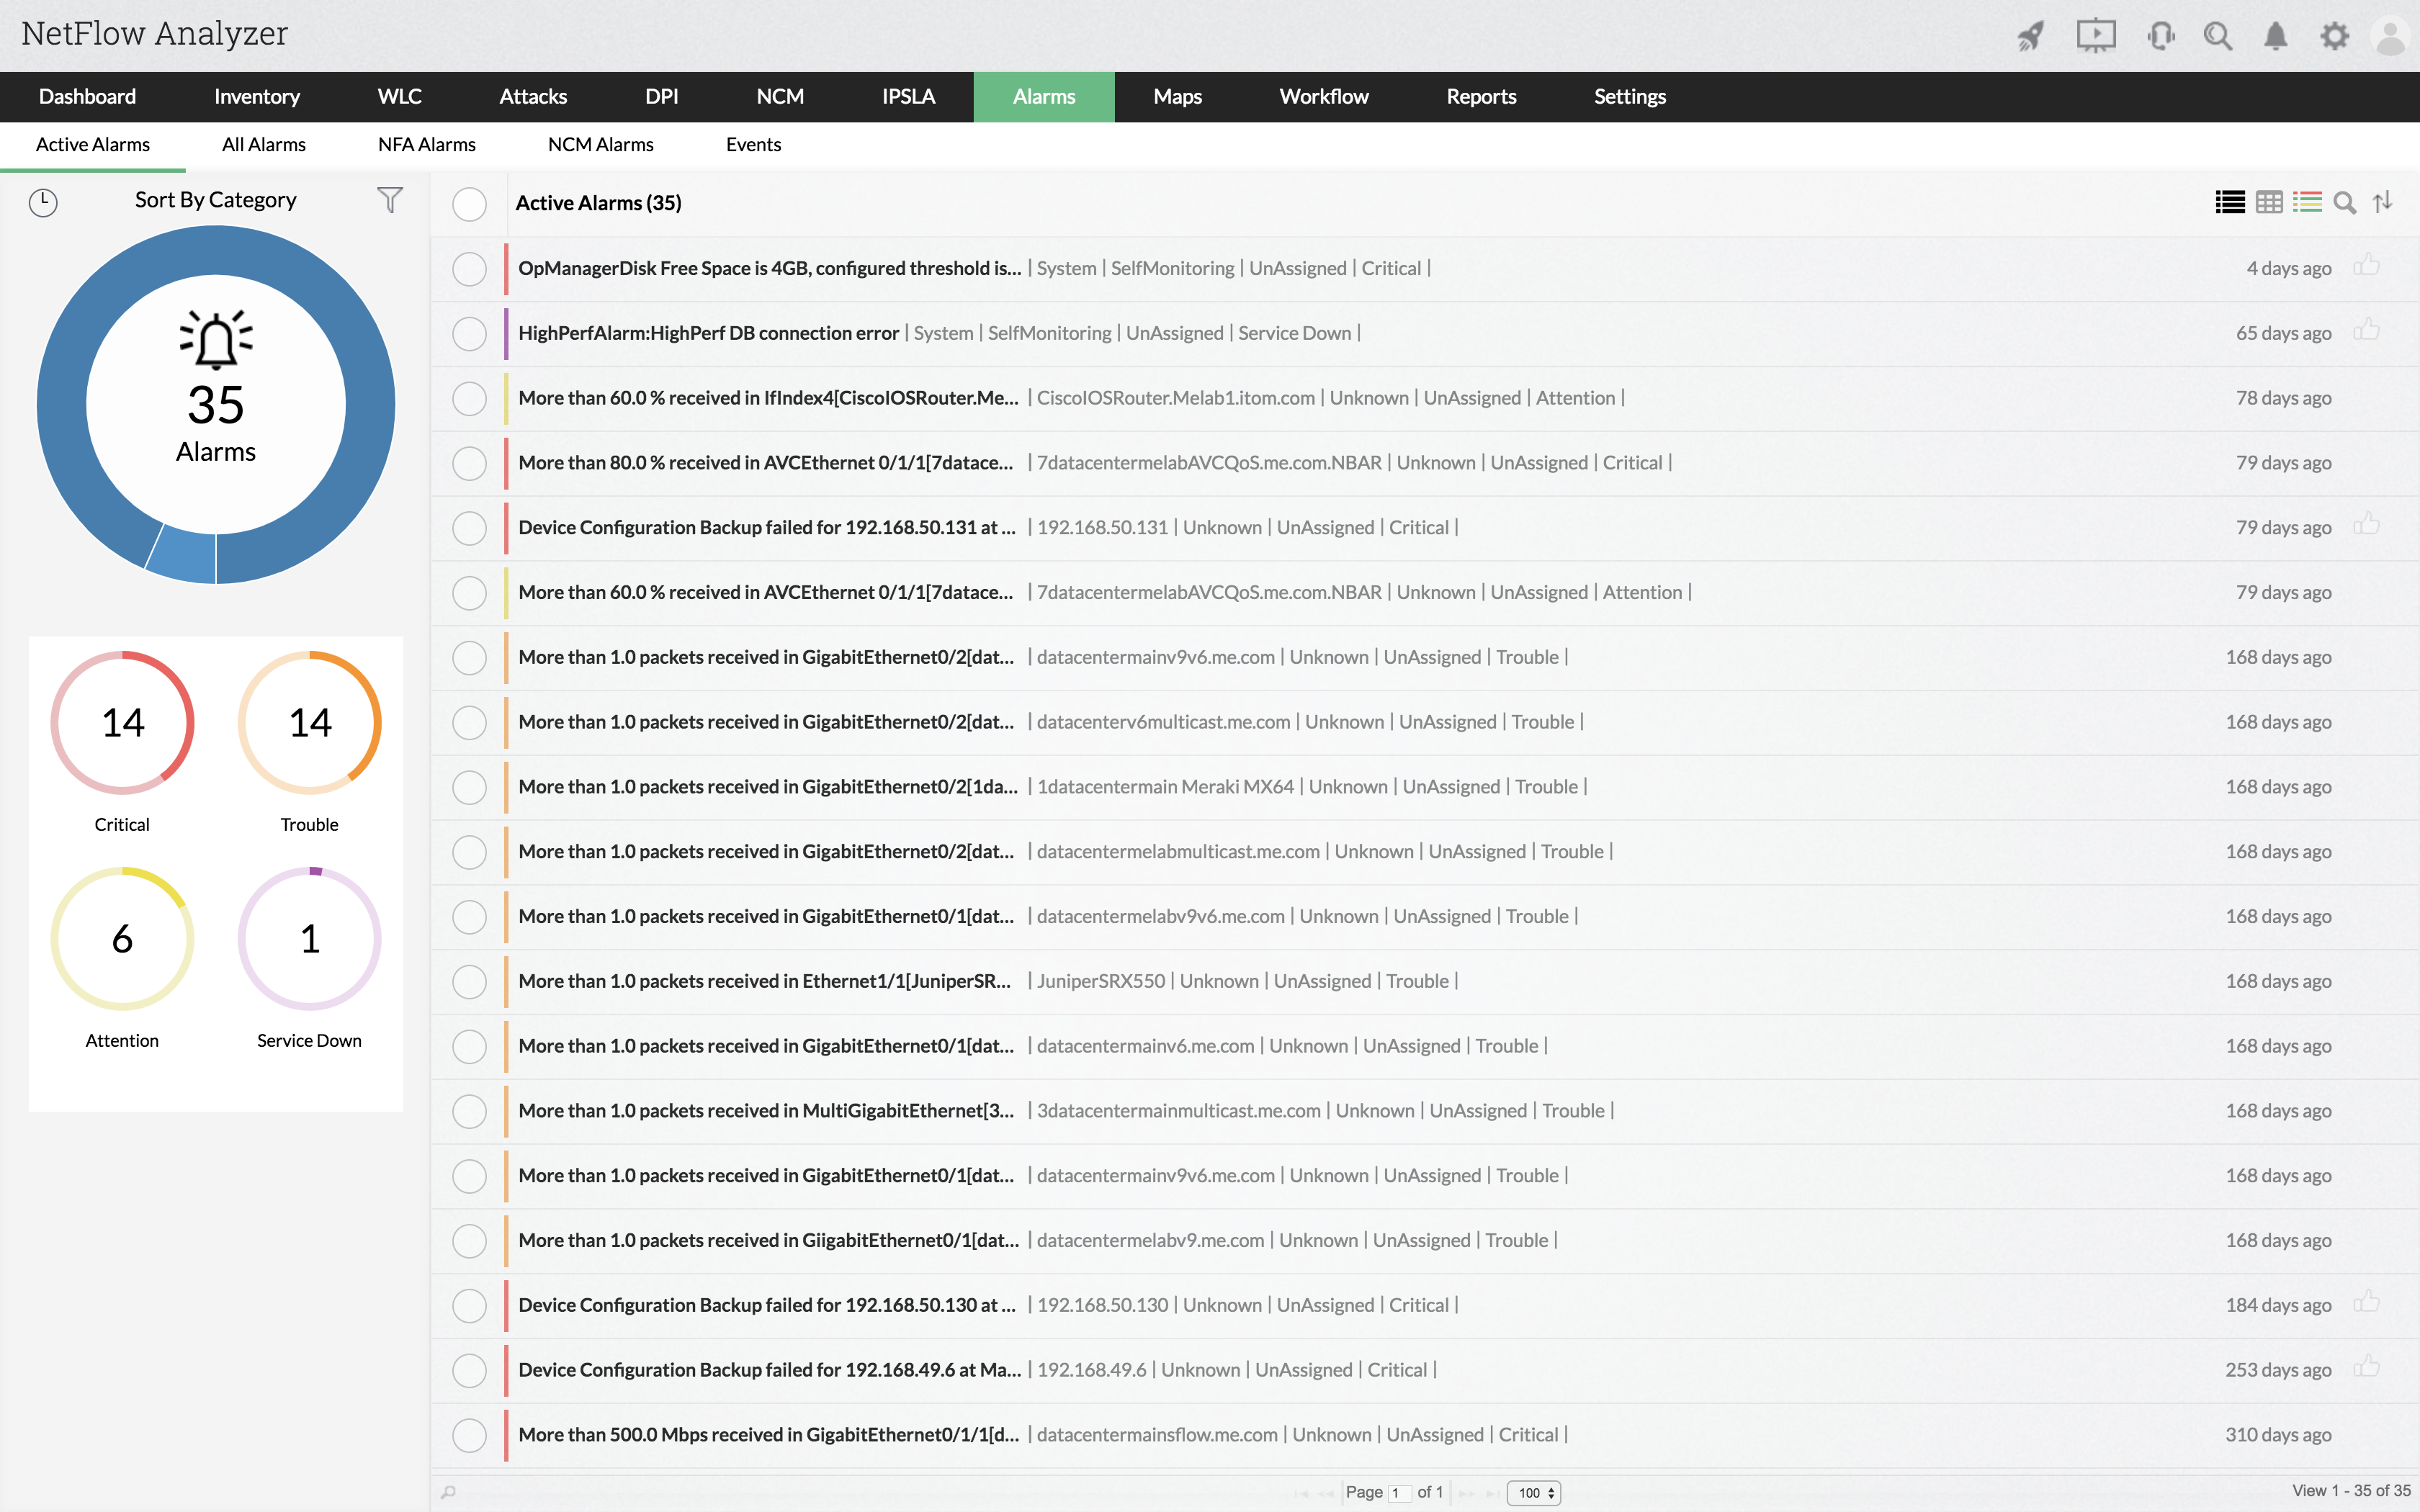Viewport: 2420px width, 1512px height.
Task: Open the rows-per-page 100 dropdown
Action: tap(1534, 1493)
